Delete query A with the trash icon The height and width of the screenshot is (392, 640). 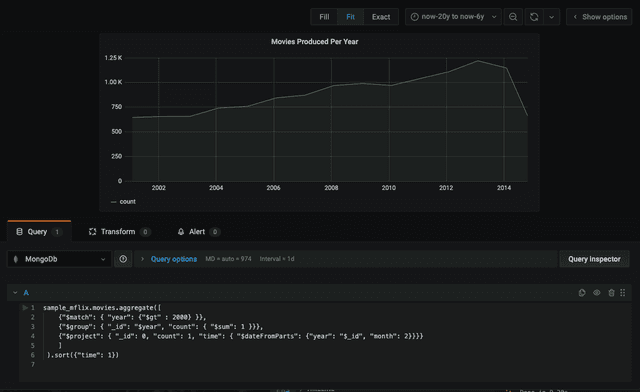tap(611, 292)
